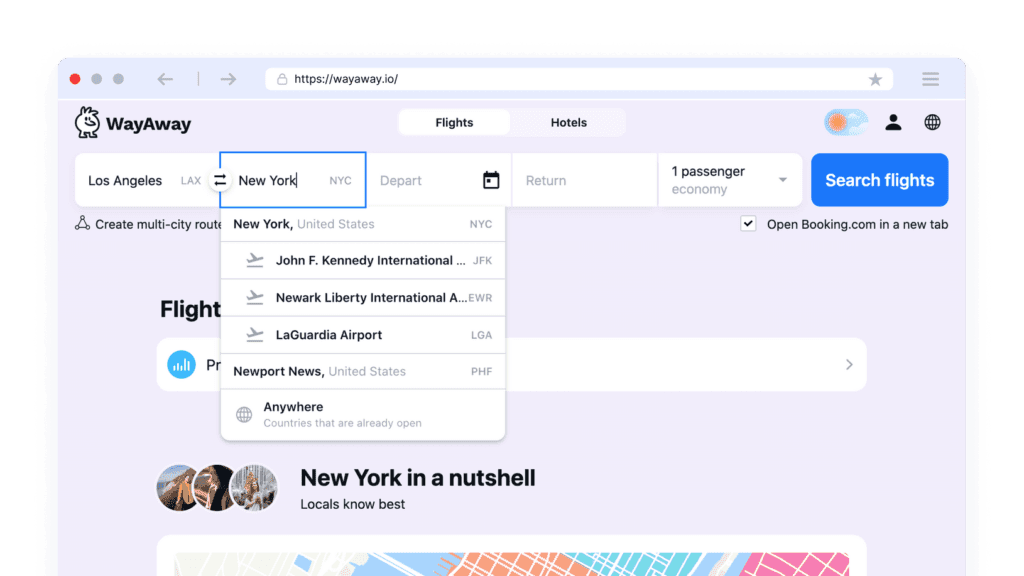This screenshot has height=576, width=1024.
Task: Open the language globe icon
Action: point(932,122)
